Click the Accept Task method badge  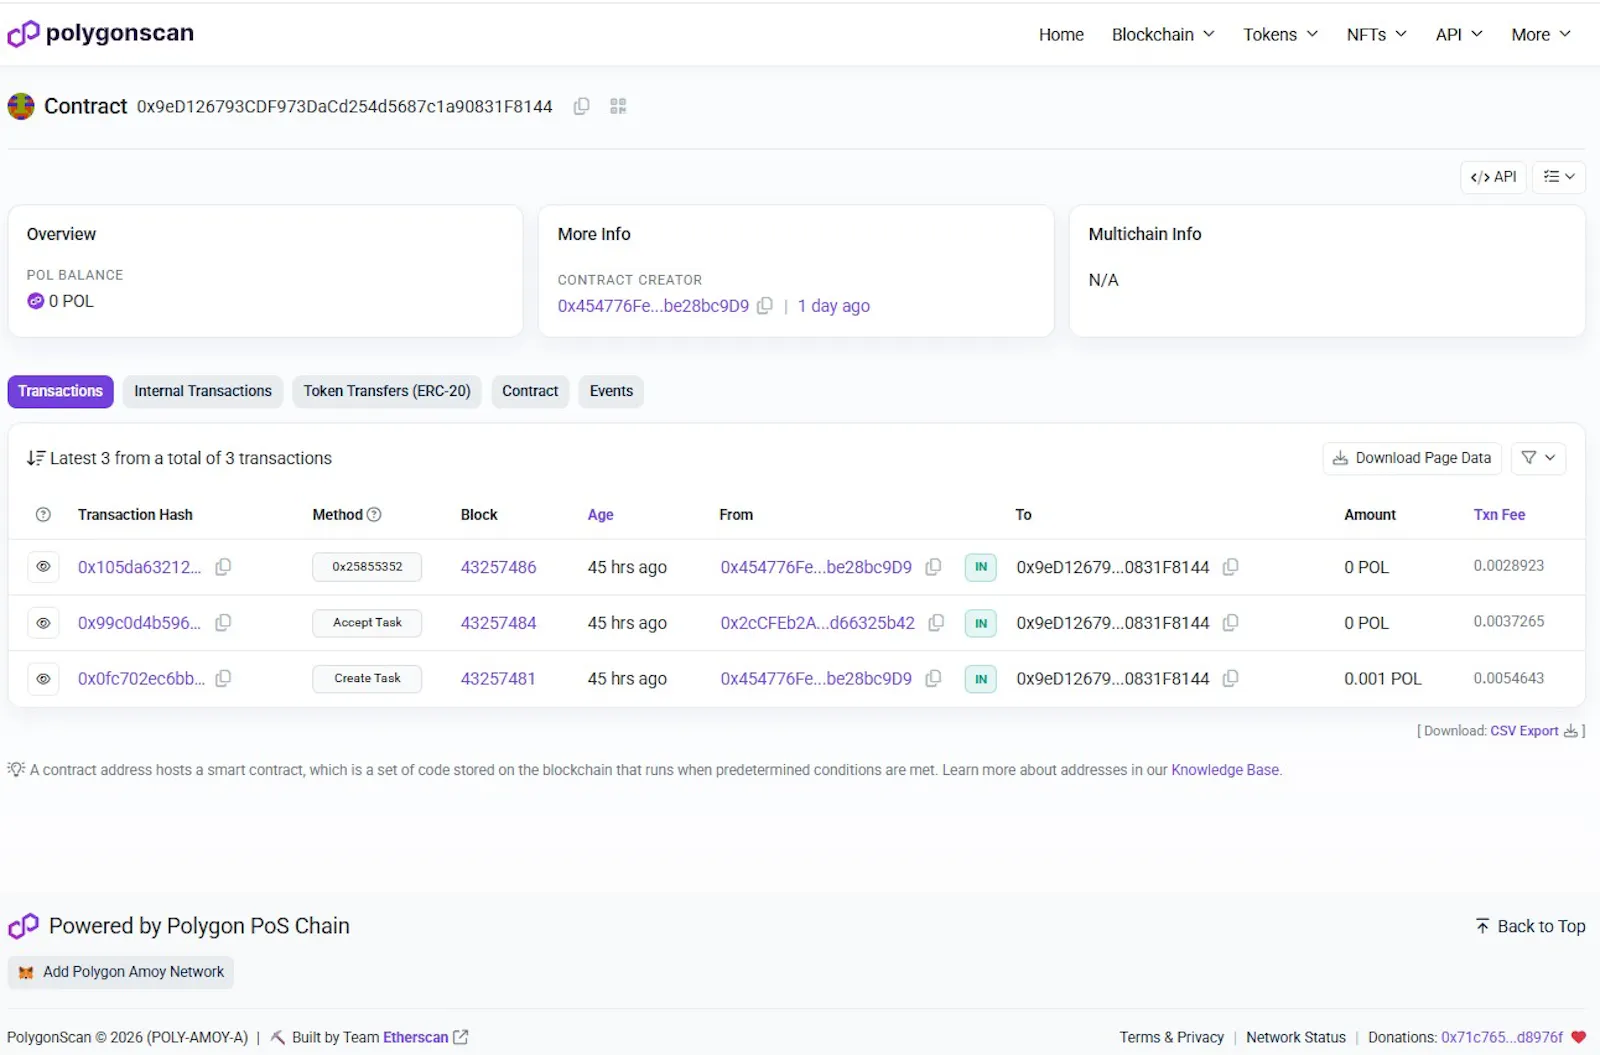367,623
